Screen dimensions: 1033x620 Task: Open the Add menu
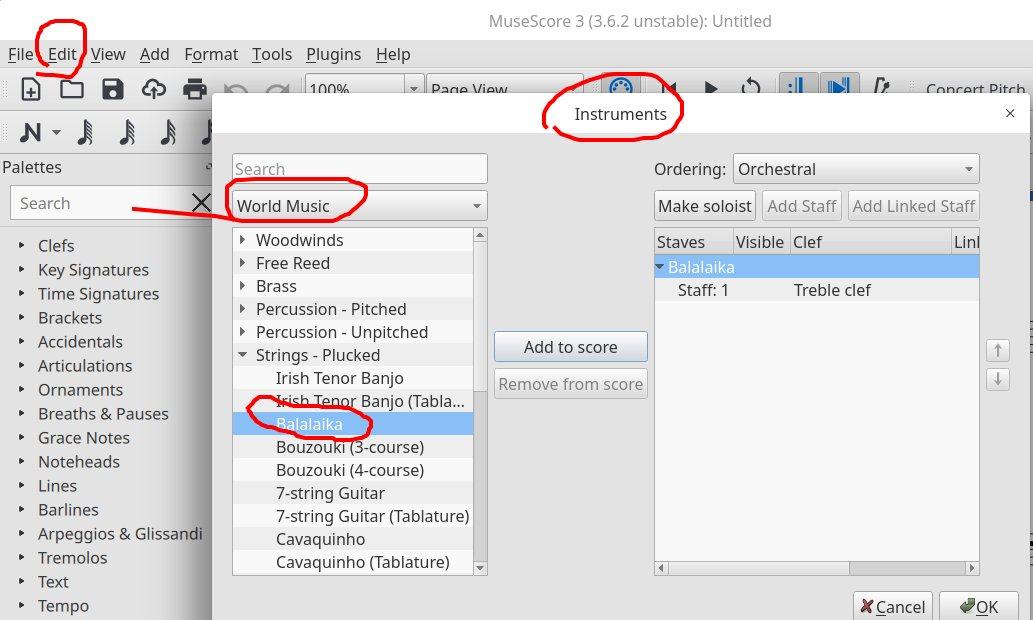point(155,54)
